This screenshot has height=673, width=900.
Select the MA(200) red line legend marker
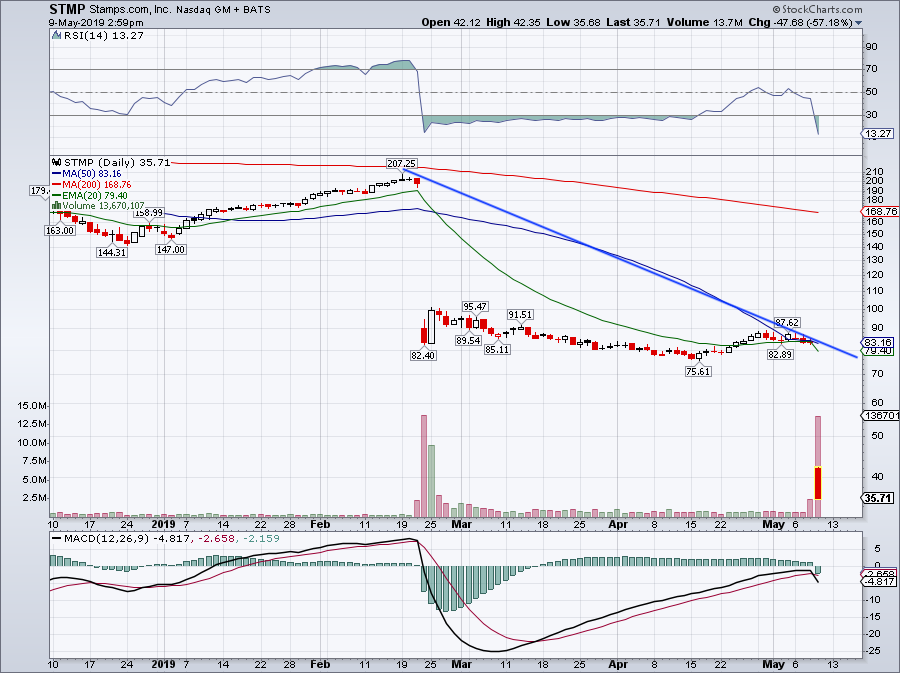click(x=56, y=183)
